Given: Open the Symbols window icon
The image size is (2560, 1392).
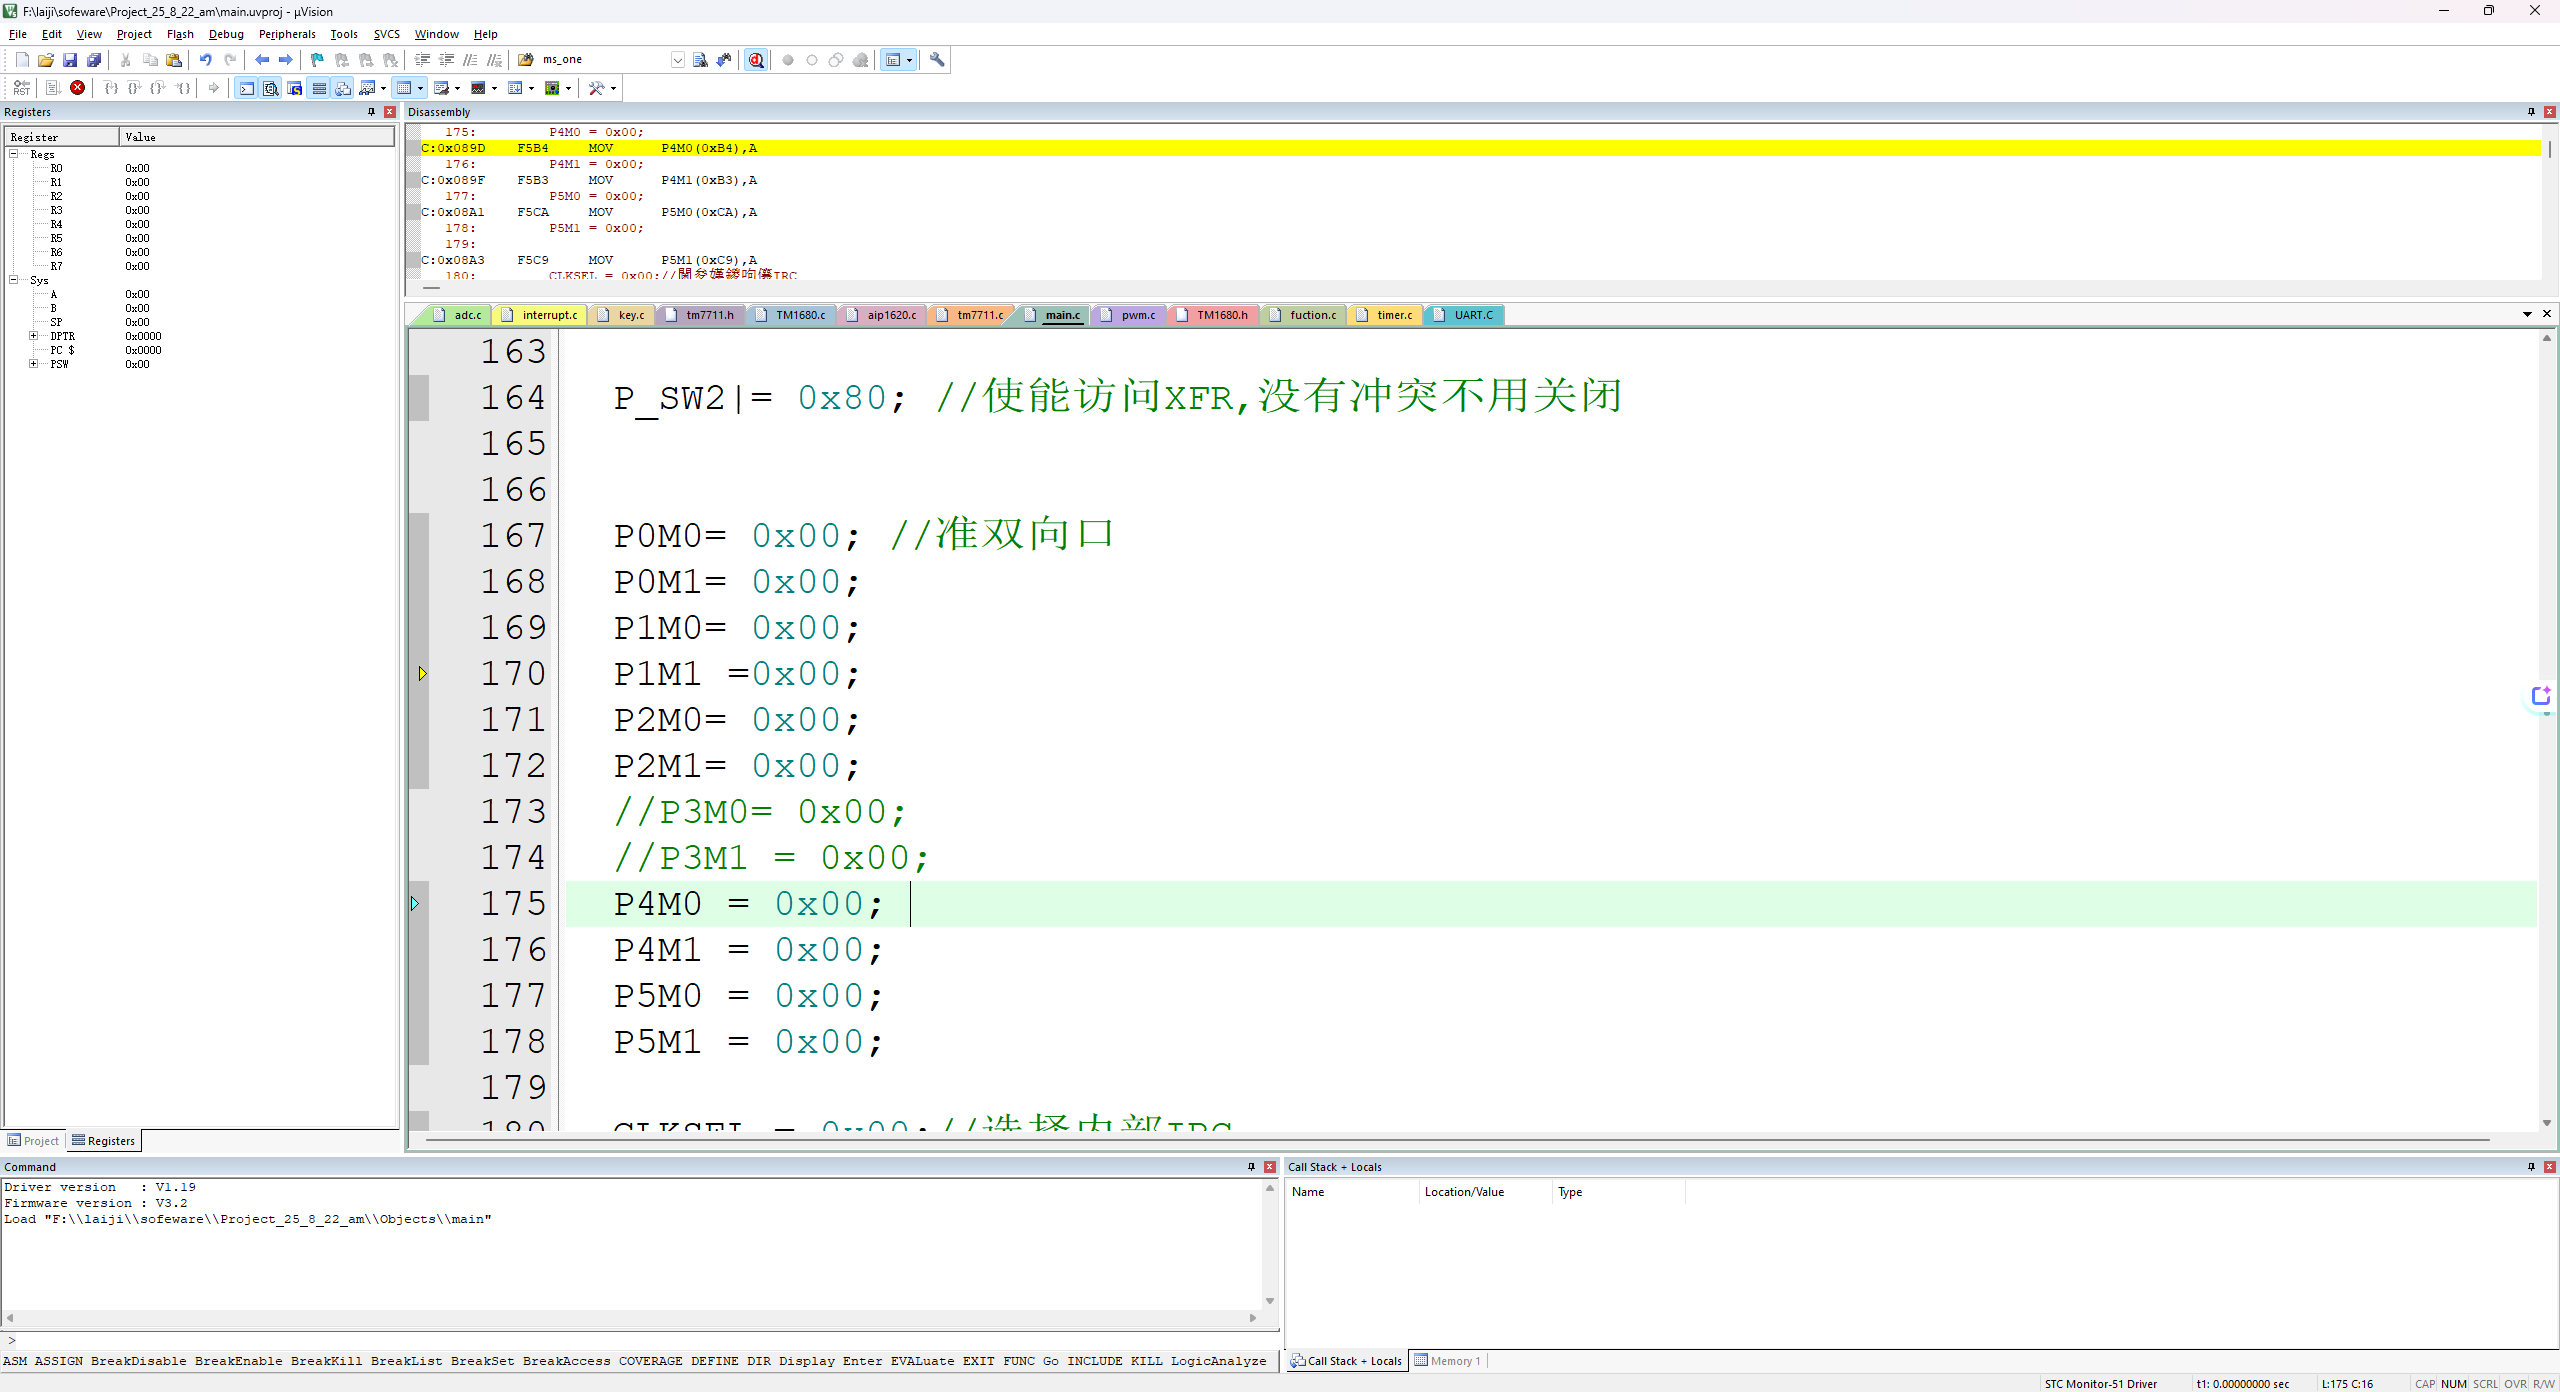Looking at the screenshot, I should (x=294, y=88).
